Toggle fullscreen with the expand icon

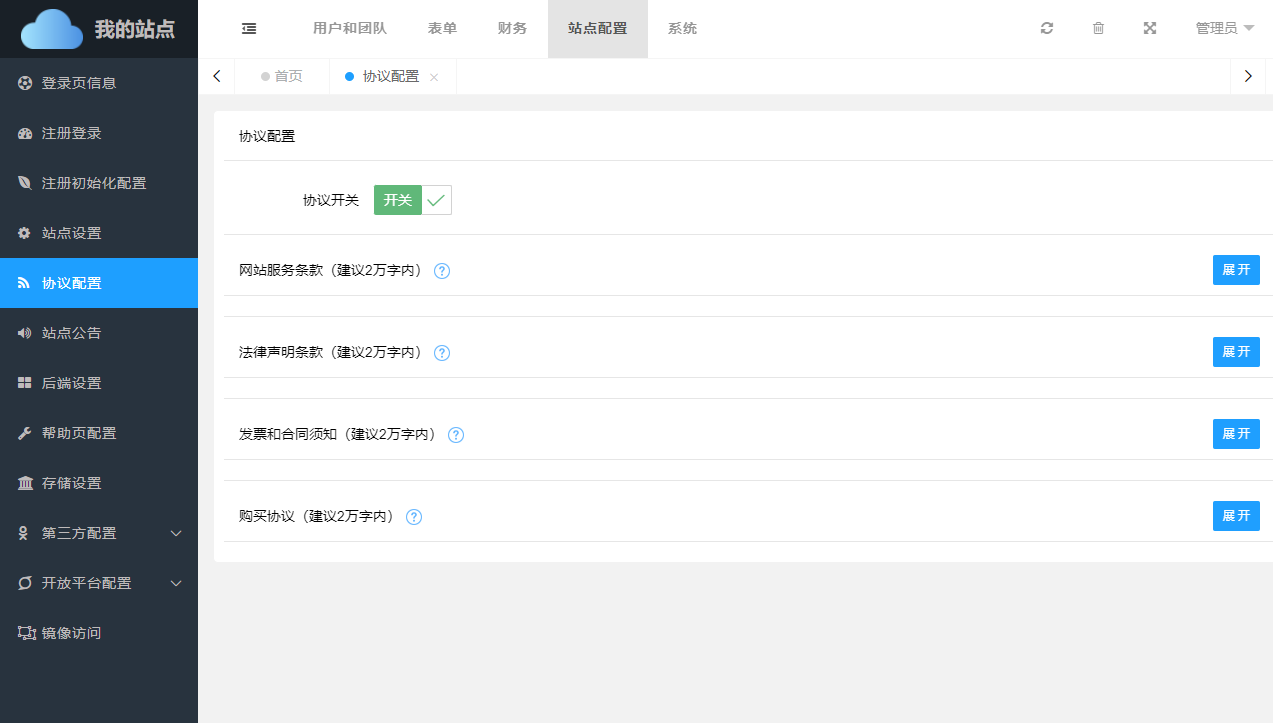[1150, 29]
